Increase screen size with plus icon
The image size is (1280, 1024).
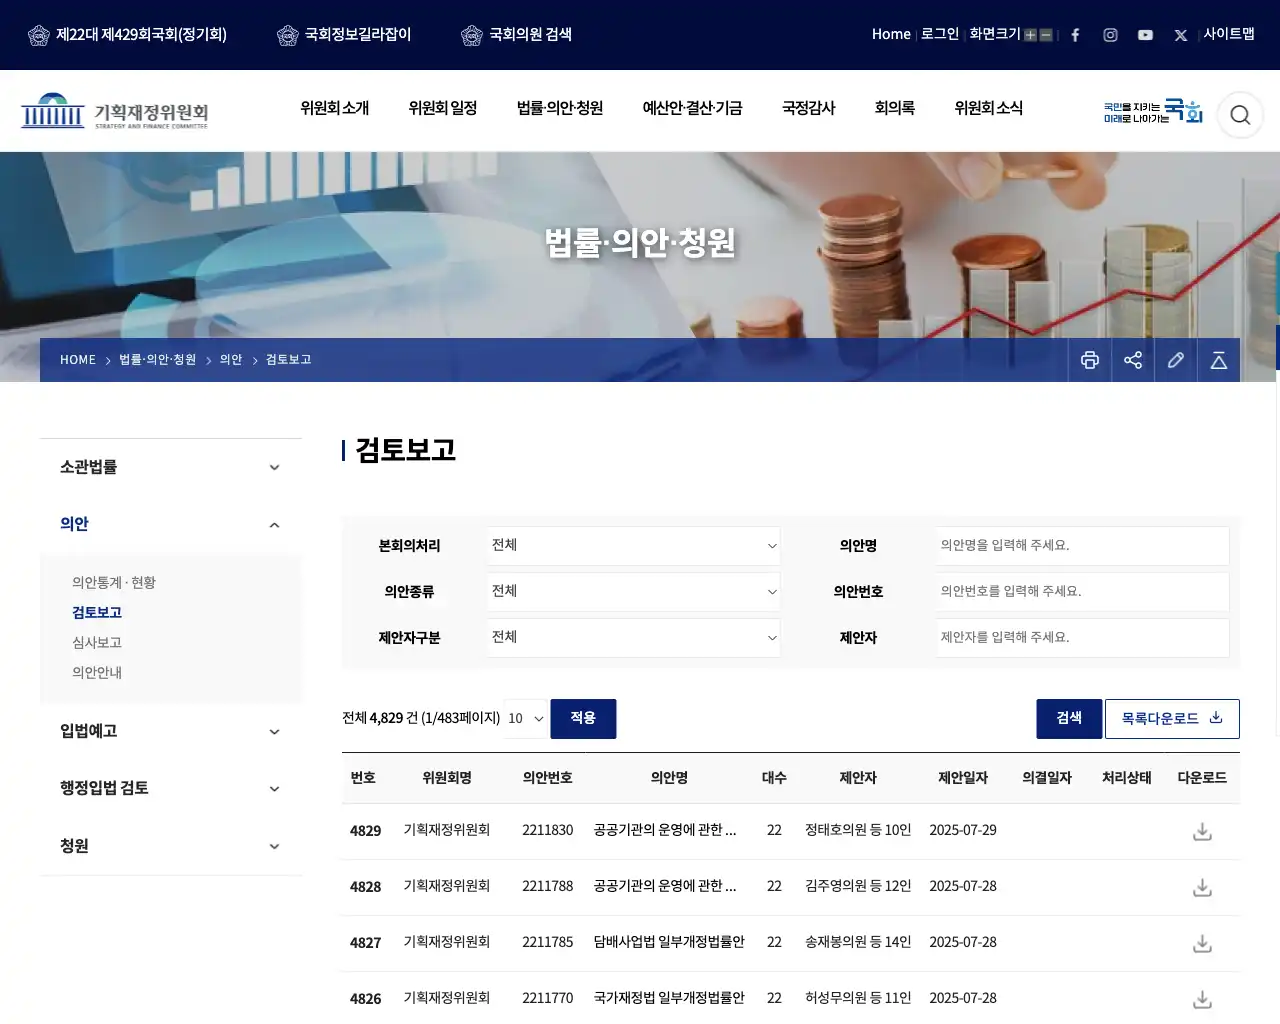click(x=1030, y=35)
